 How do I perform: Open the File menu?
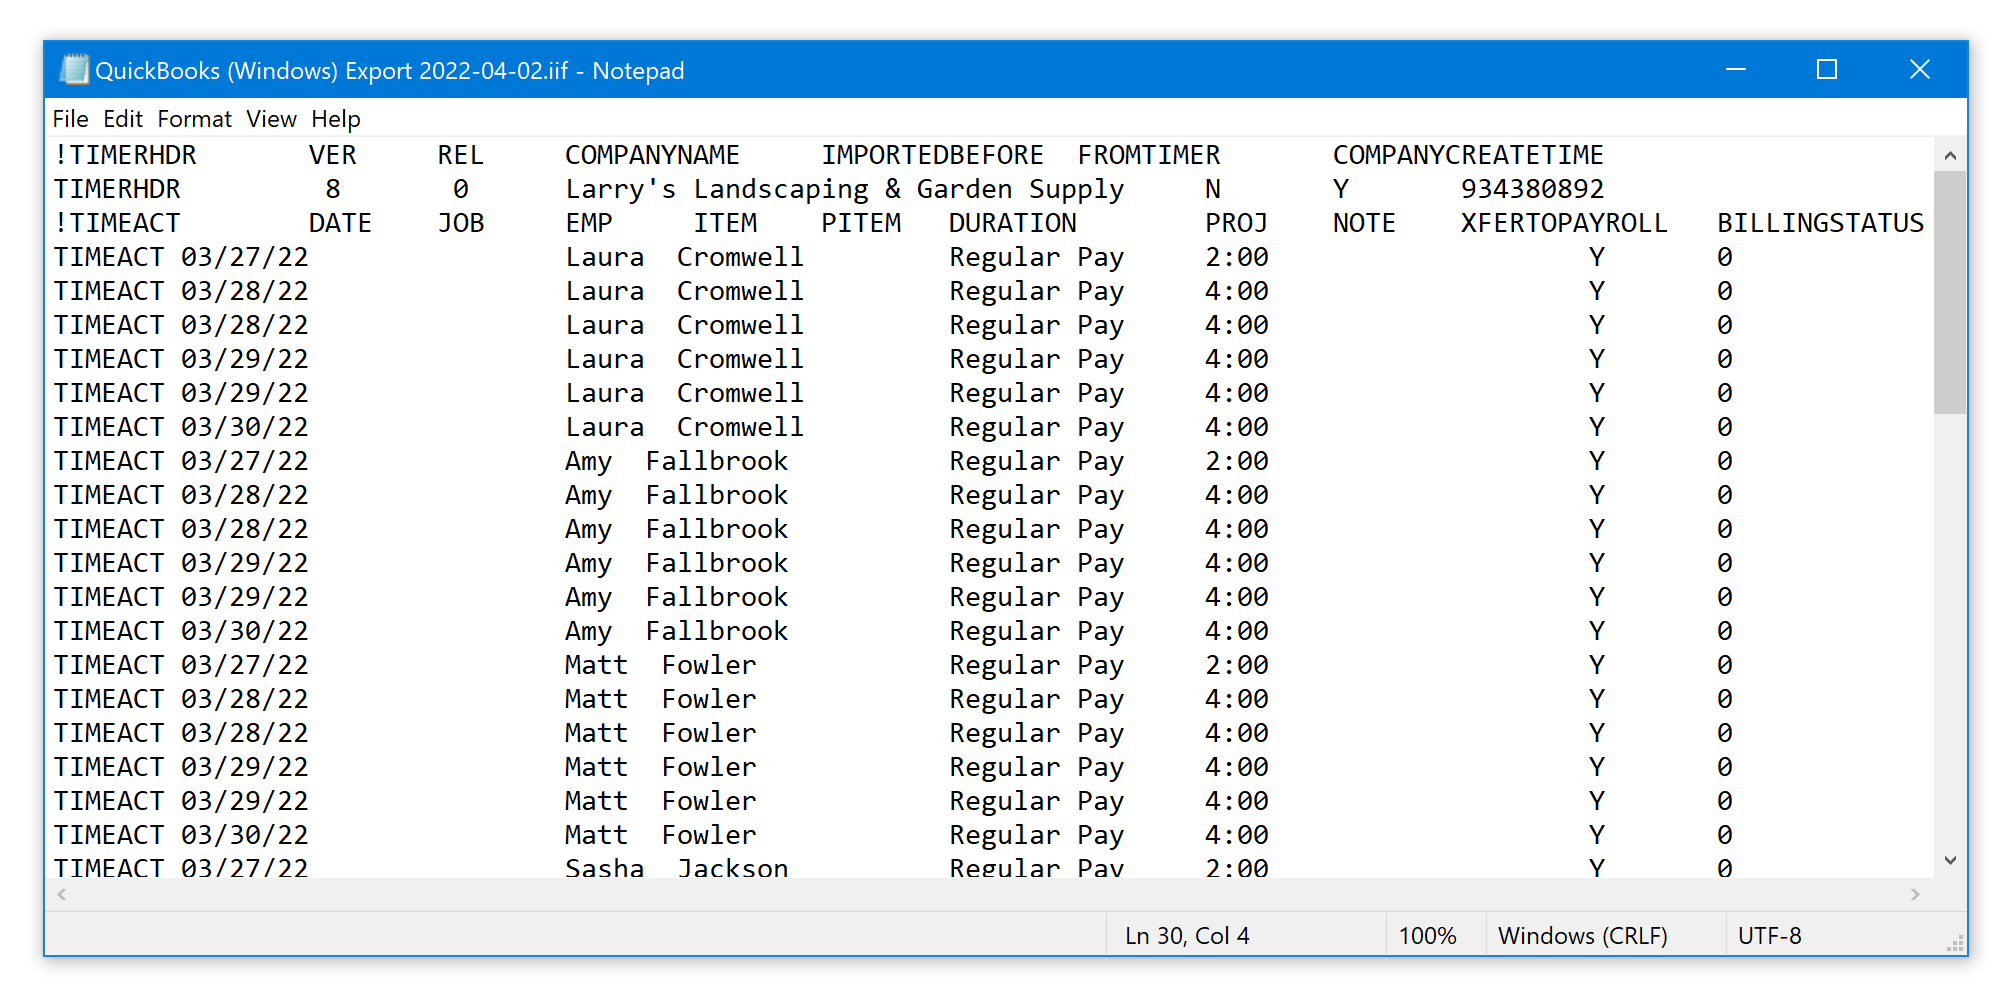click(70, 119)
